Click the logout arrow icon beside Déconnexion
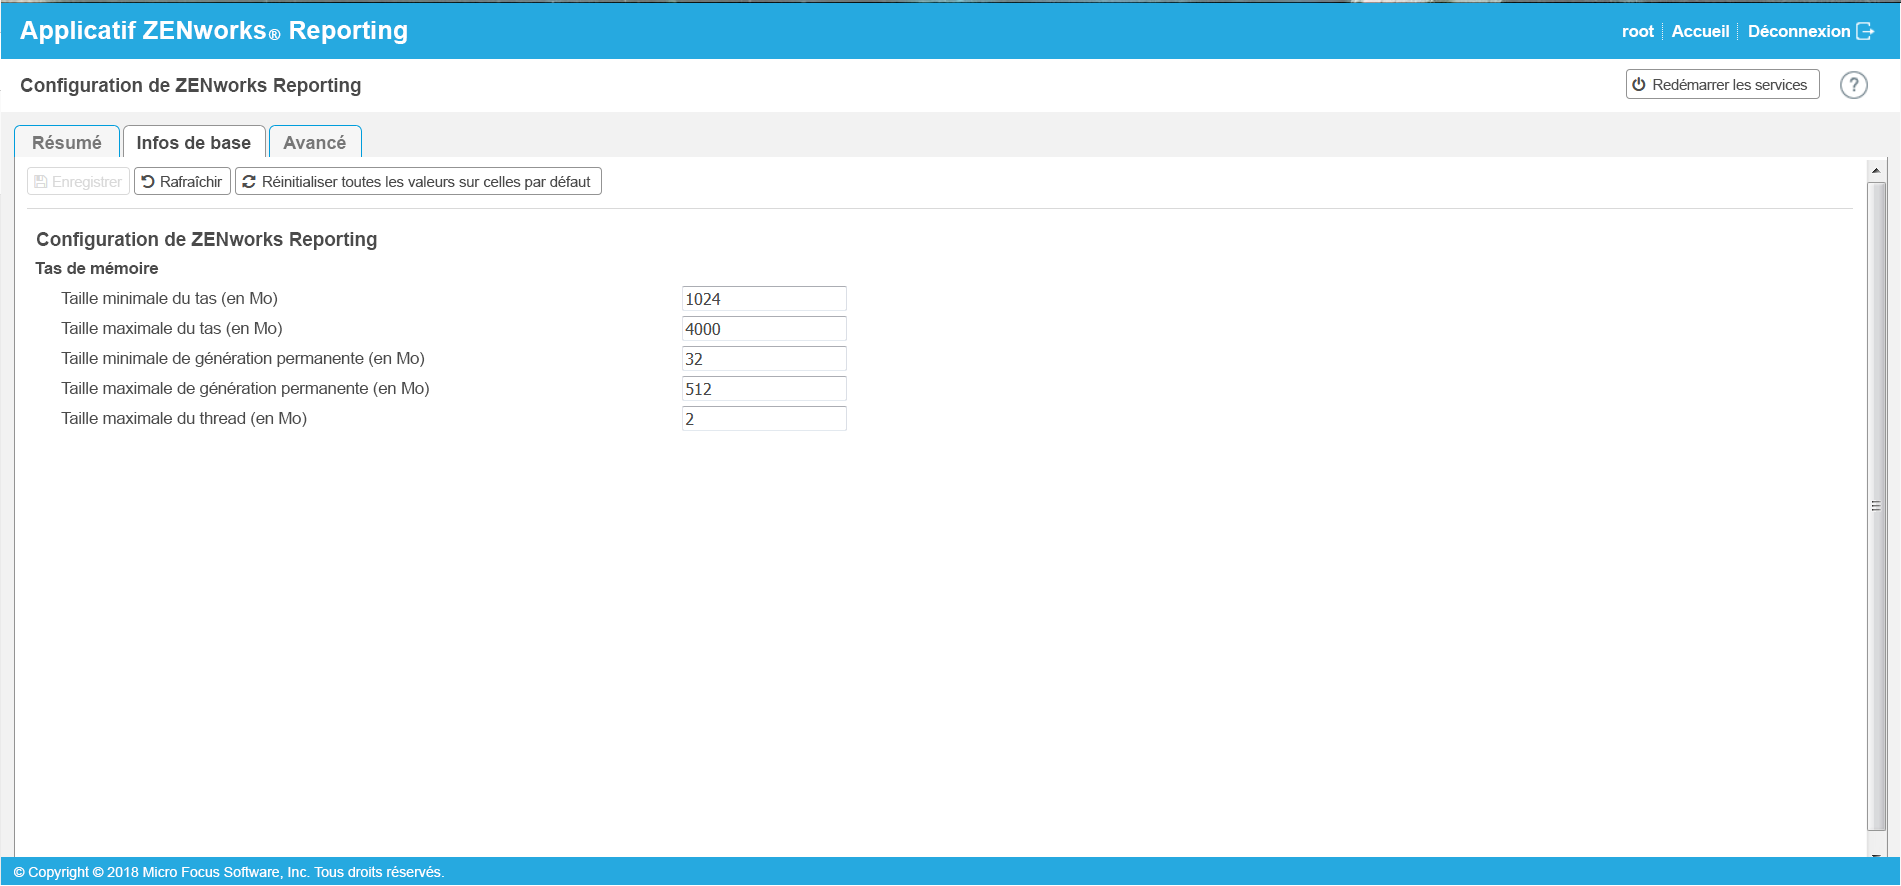Image resolution: width=1901 pixels, height=886 pixels. (x=1865, y=32)
